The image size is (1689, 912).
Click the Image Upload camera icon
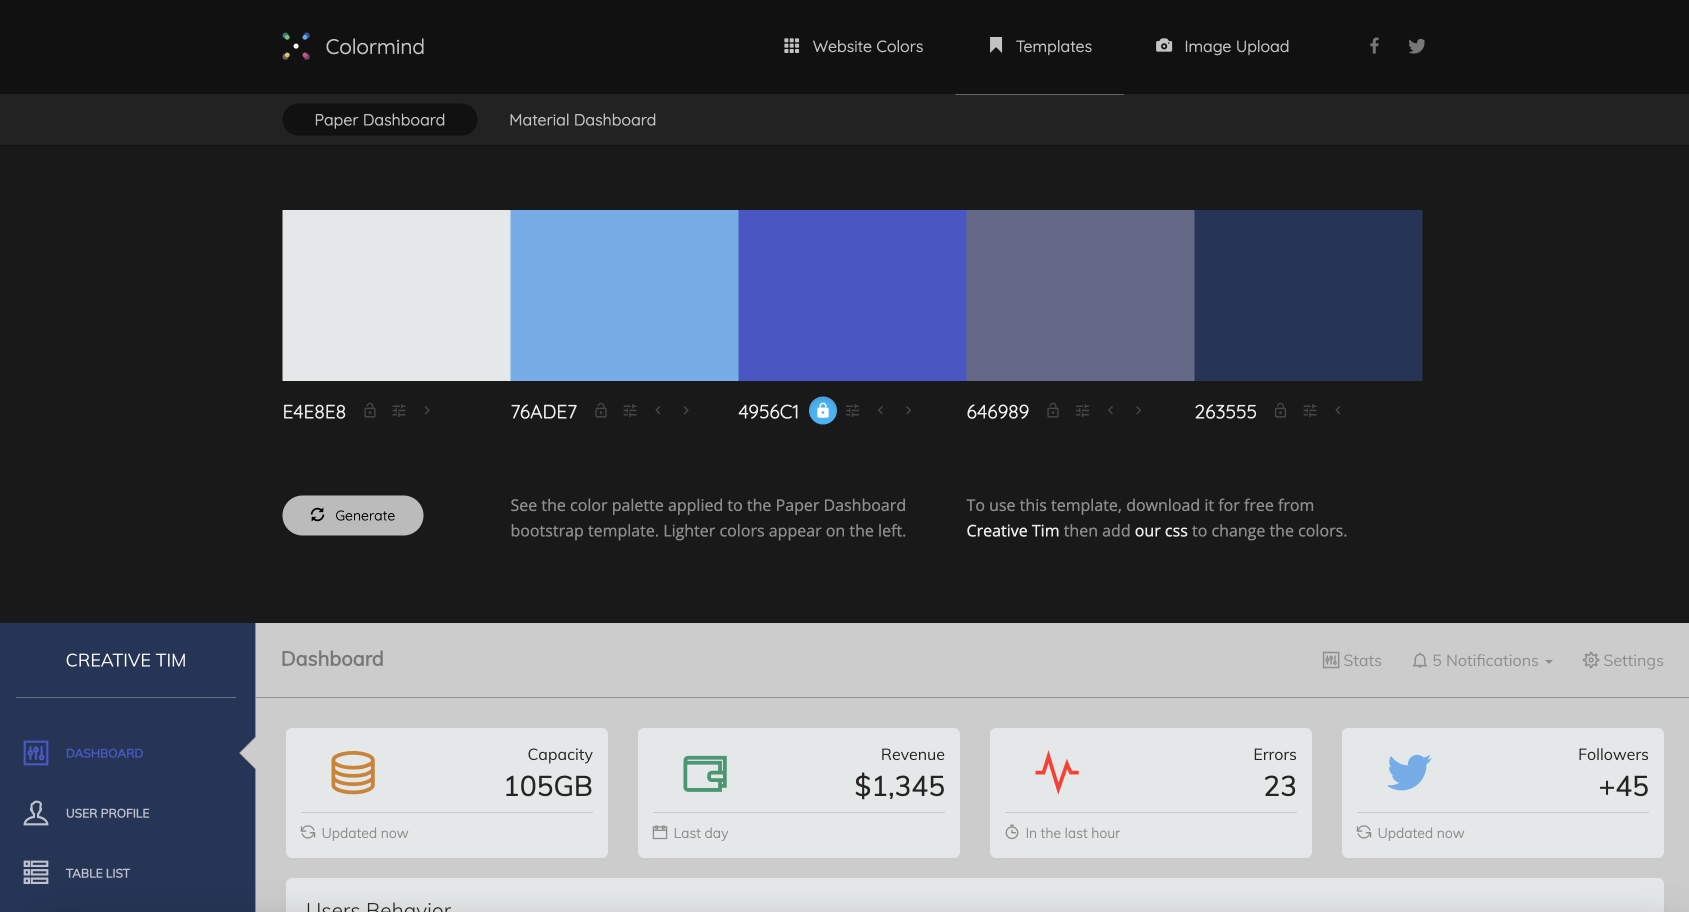click(x=1163, y=45)
